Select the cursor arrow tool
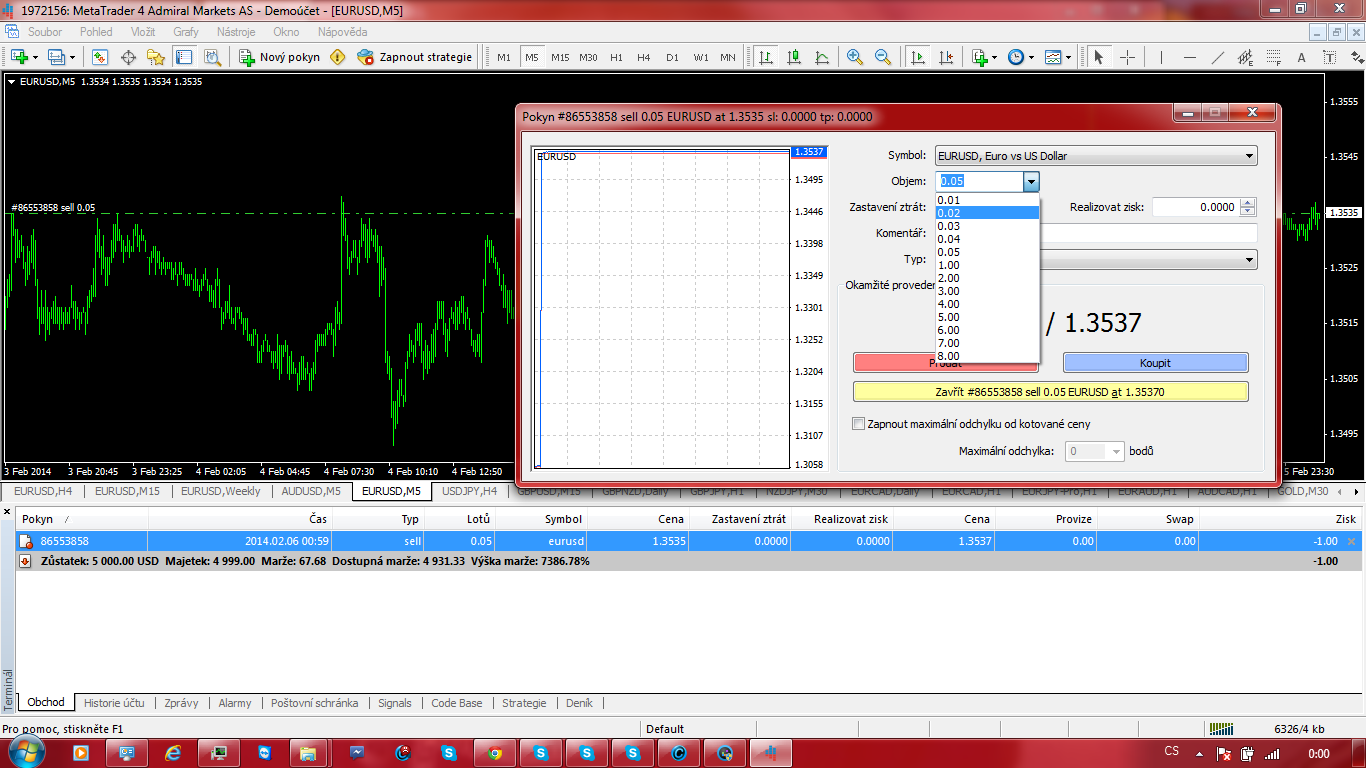 [x=1099, y=57]
